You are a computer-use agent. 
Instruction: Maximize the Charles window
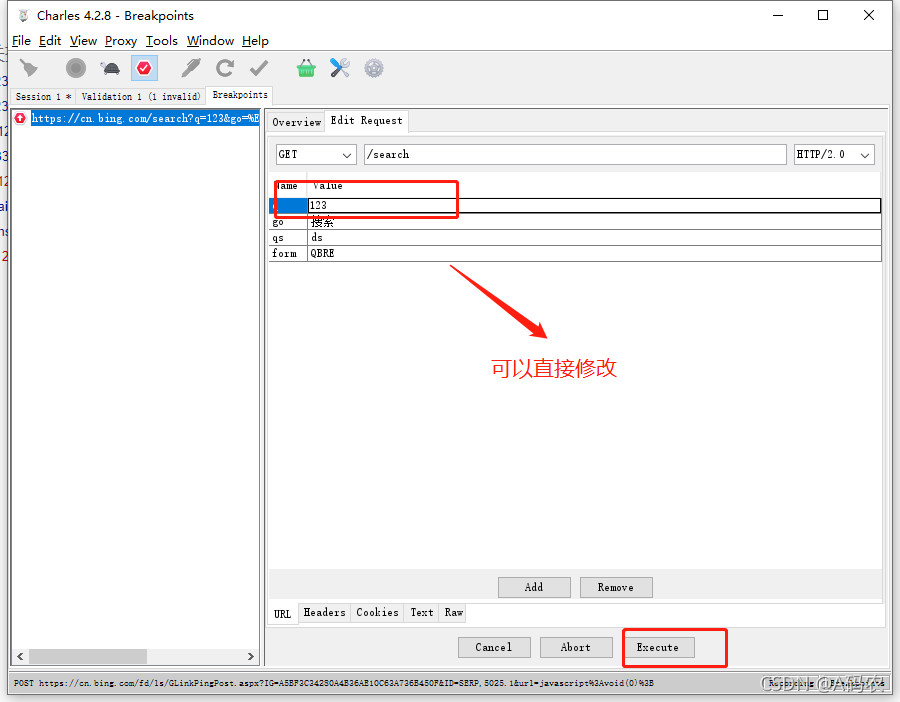pos(823,15)
